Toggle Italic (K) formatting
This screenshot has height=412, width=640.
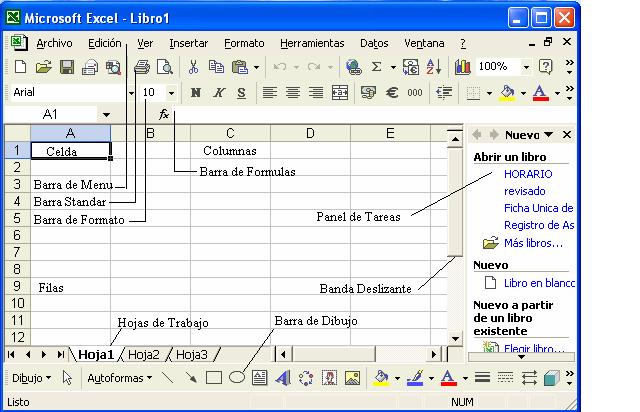click(x=219, y=93)
